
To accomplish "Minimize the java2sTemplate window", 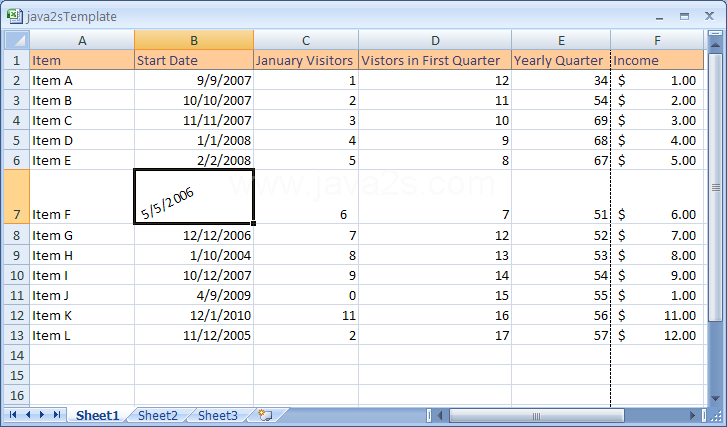I will coord(660,17).
